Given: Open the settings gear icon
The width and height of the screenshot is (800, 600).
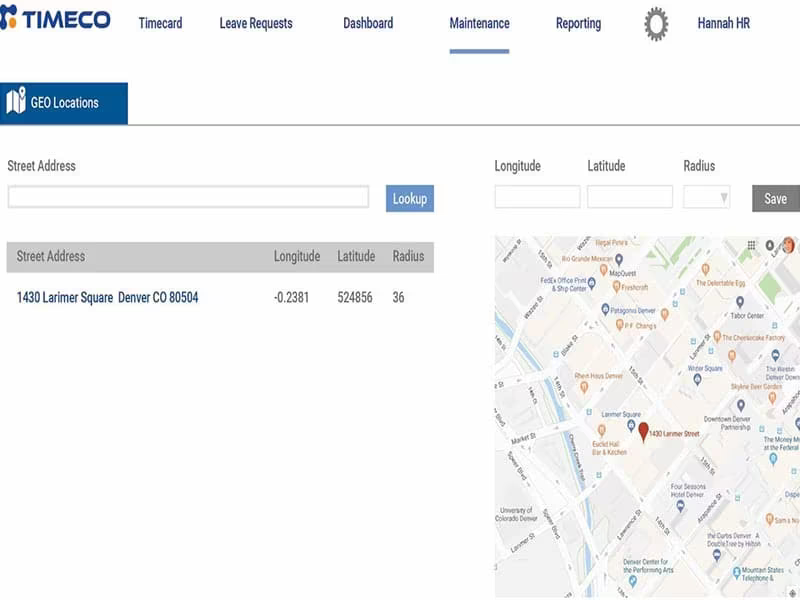Looking at the screenshot, I should click(x=656, y=24).
